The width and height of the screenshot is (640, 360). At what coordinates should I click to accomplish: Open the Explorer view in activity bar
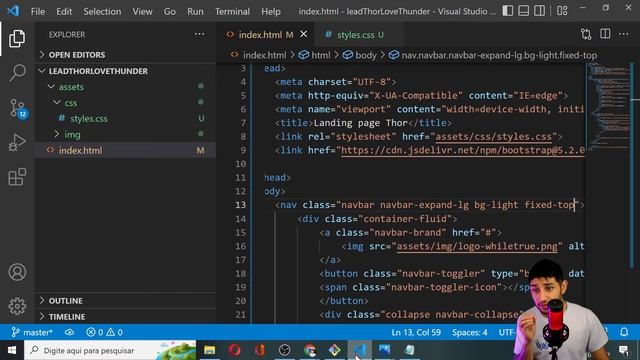click(x=17, y=38)
